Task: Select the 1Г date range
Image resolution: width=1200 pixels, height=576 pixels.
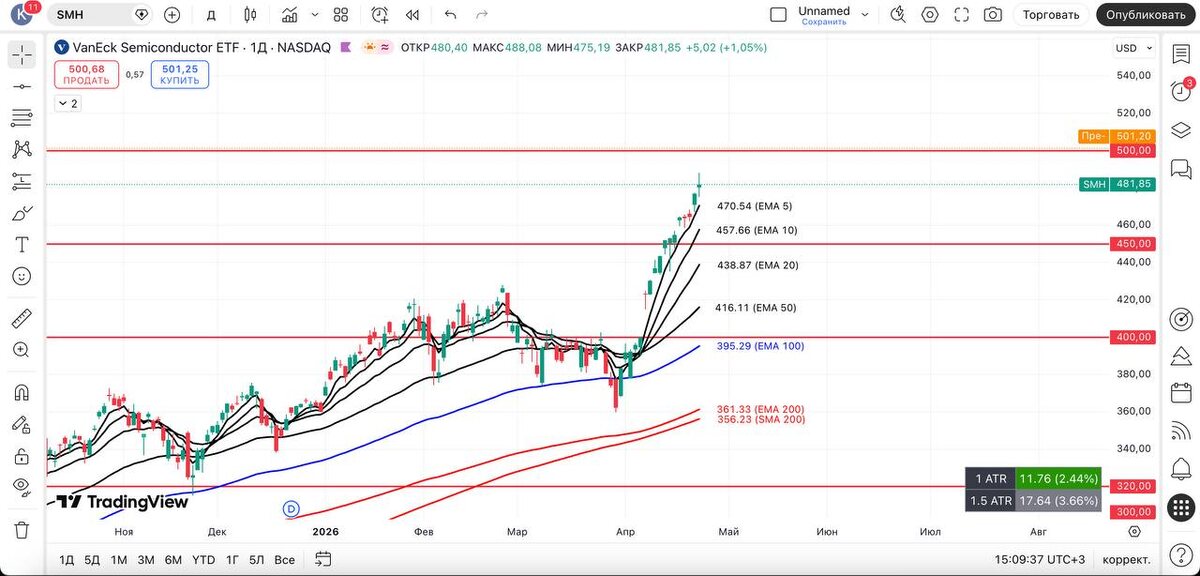Action: click(232, 560)
